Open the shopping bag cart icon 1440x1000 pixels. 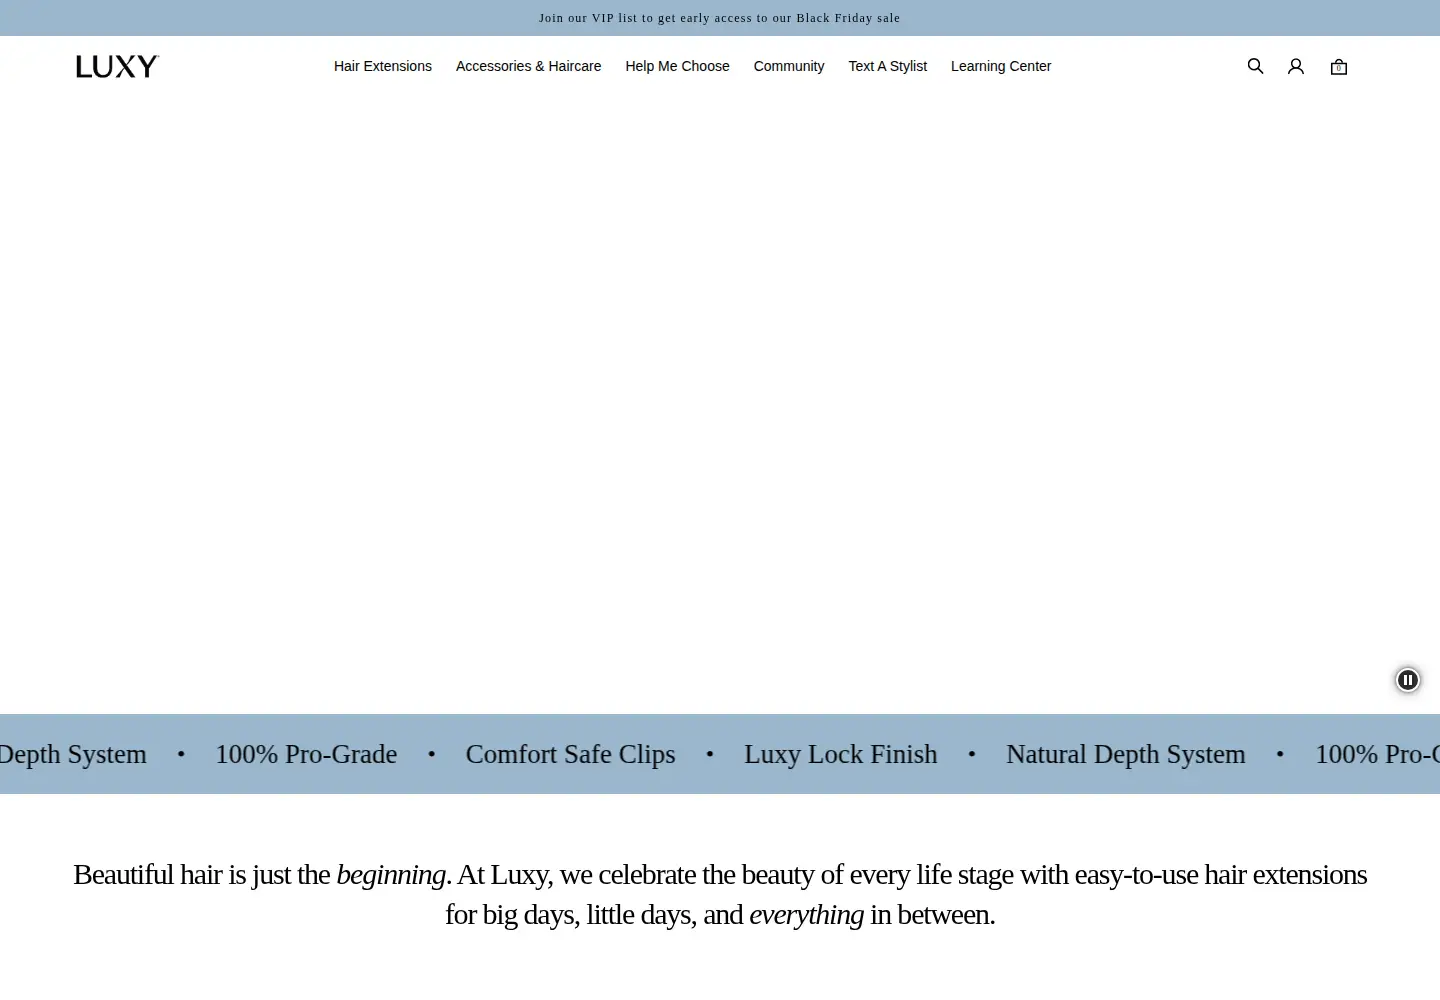pos(1339,67)
